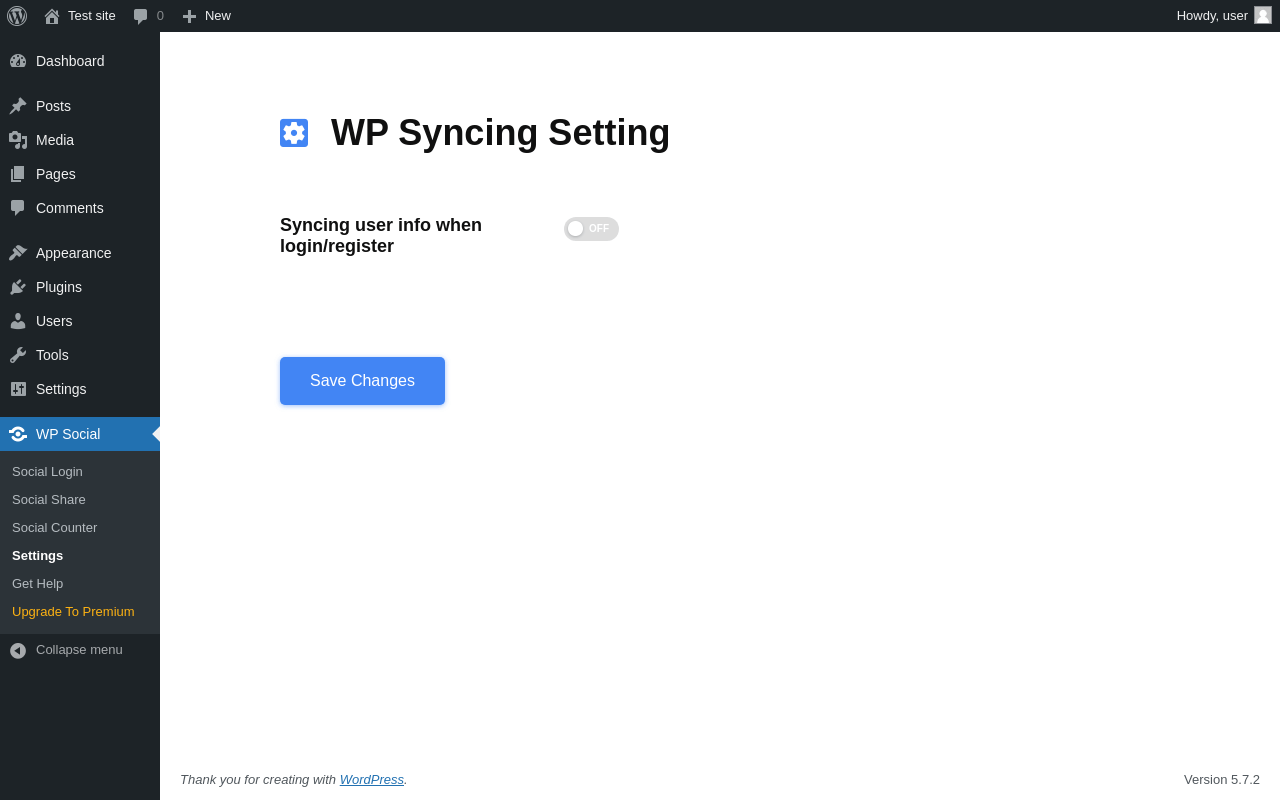This screenshot has height=800, width=1280.
Task: Toggle syncing user info switch
Action: click(x=591, y=229)
